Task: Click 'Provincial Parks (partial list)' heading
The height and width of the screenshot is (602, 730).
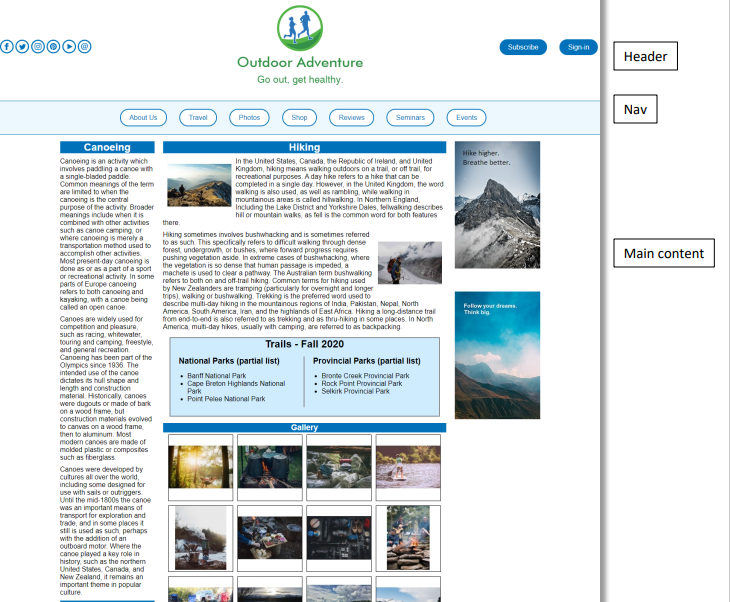Action: click(x=366, y=361)
